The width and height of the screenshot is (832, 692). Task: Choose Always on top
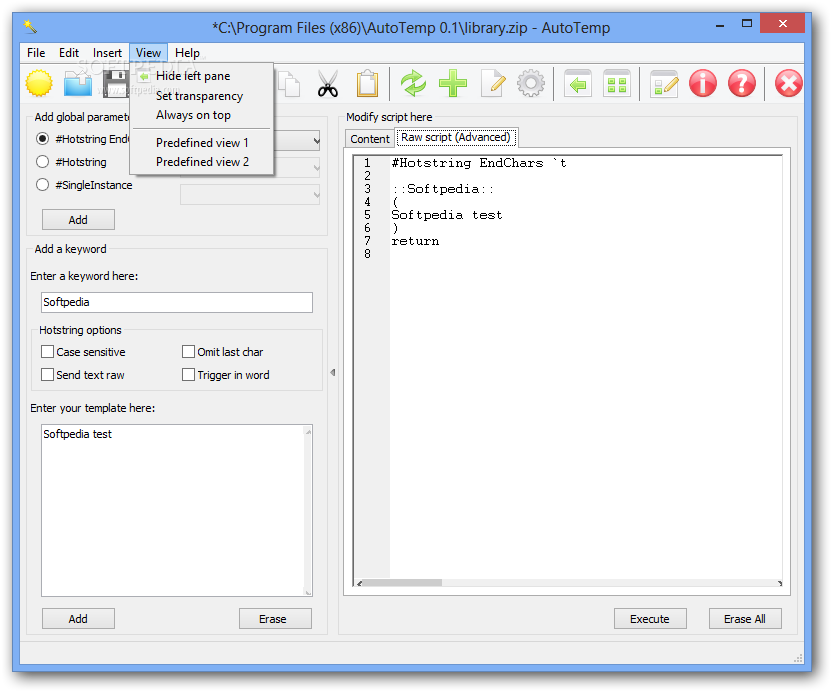click(x=202, y=115)
